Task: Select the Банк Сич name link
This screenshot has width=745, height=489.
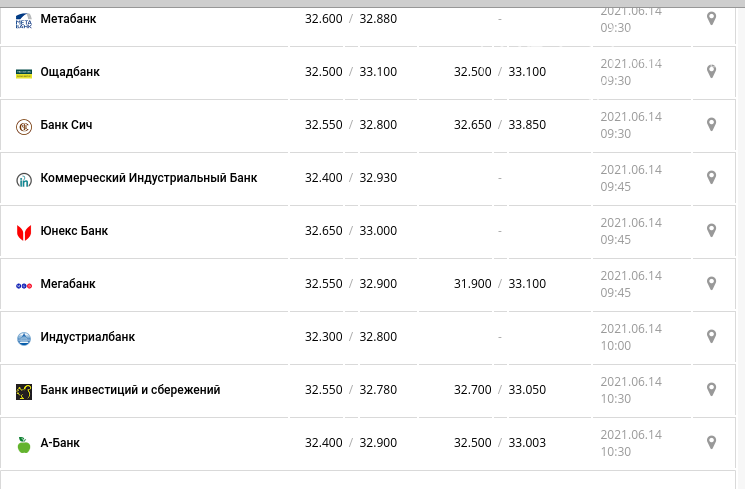Action: [66, 125]
